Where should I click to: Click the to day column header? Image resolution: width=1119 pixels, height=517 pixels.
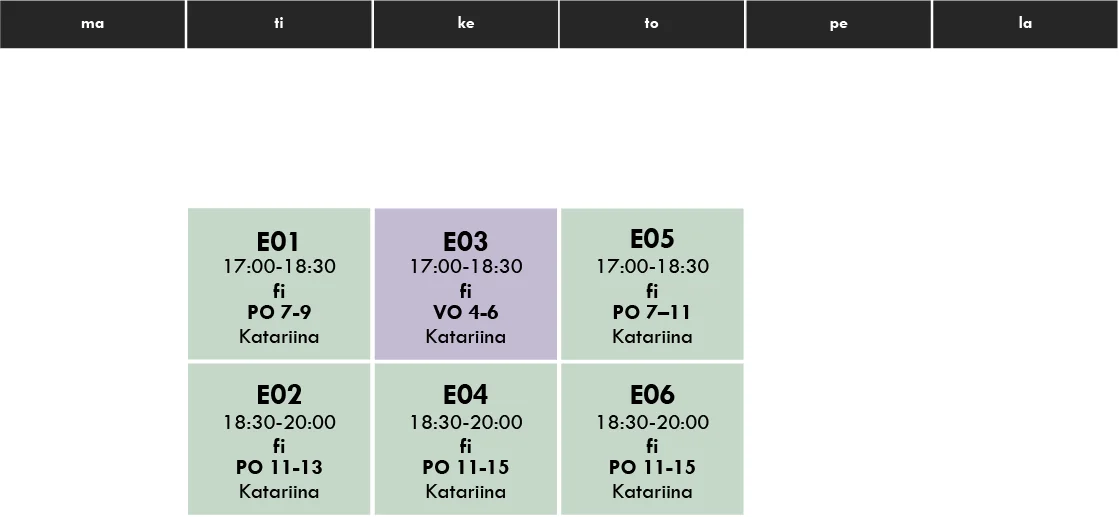[x=652, y=24]
